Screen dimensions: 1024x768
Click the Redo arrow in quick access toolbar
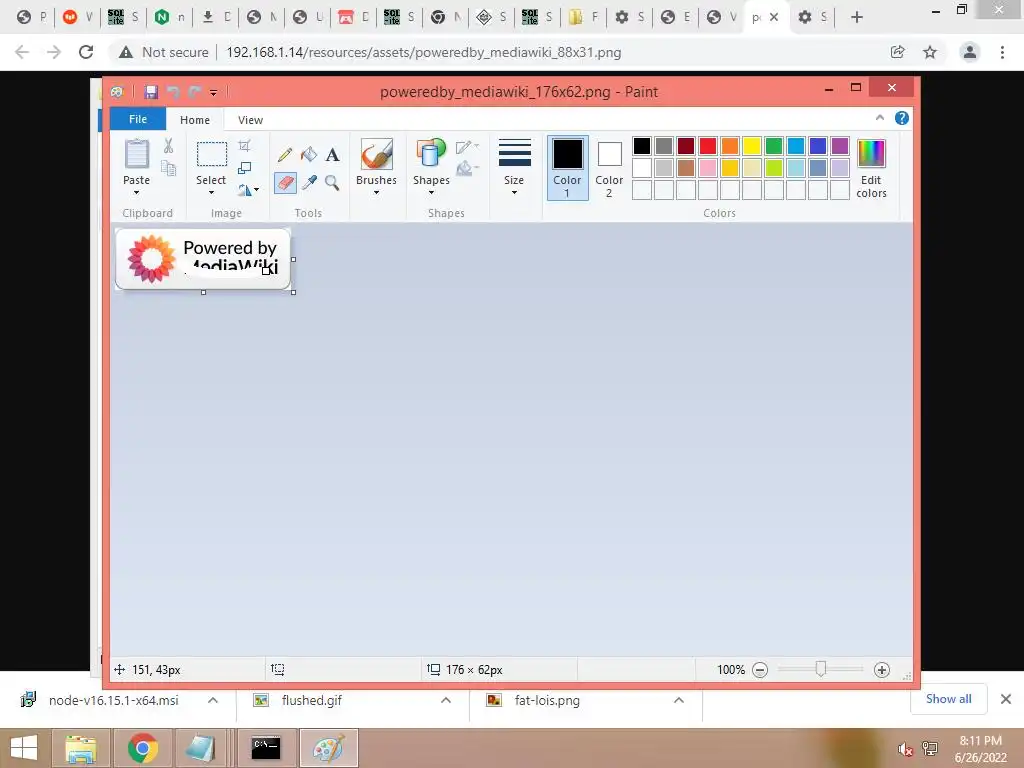[194, 92]
